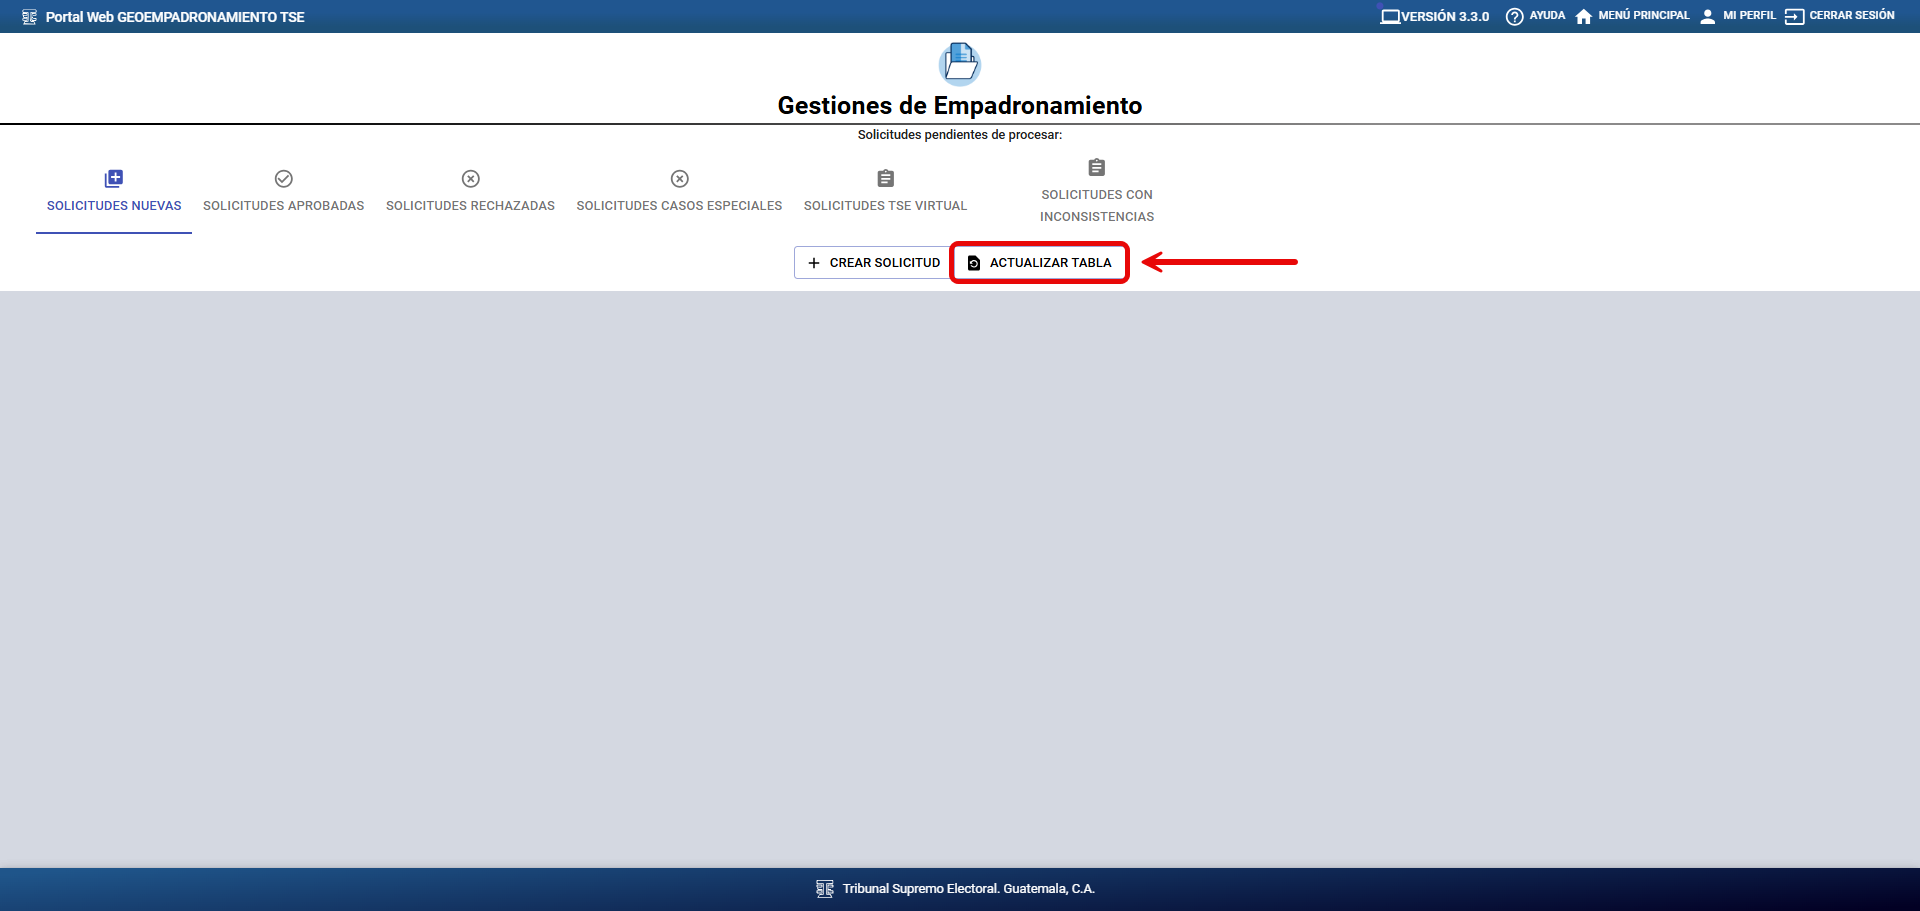Screen dimensions: 1920x911
Task: Click the document icon above the page title
Action: pos(960,63)
